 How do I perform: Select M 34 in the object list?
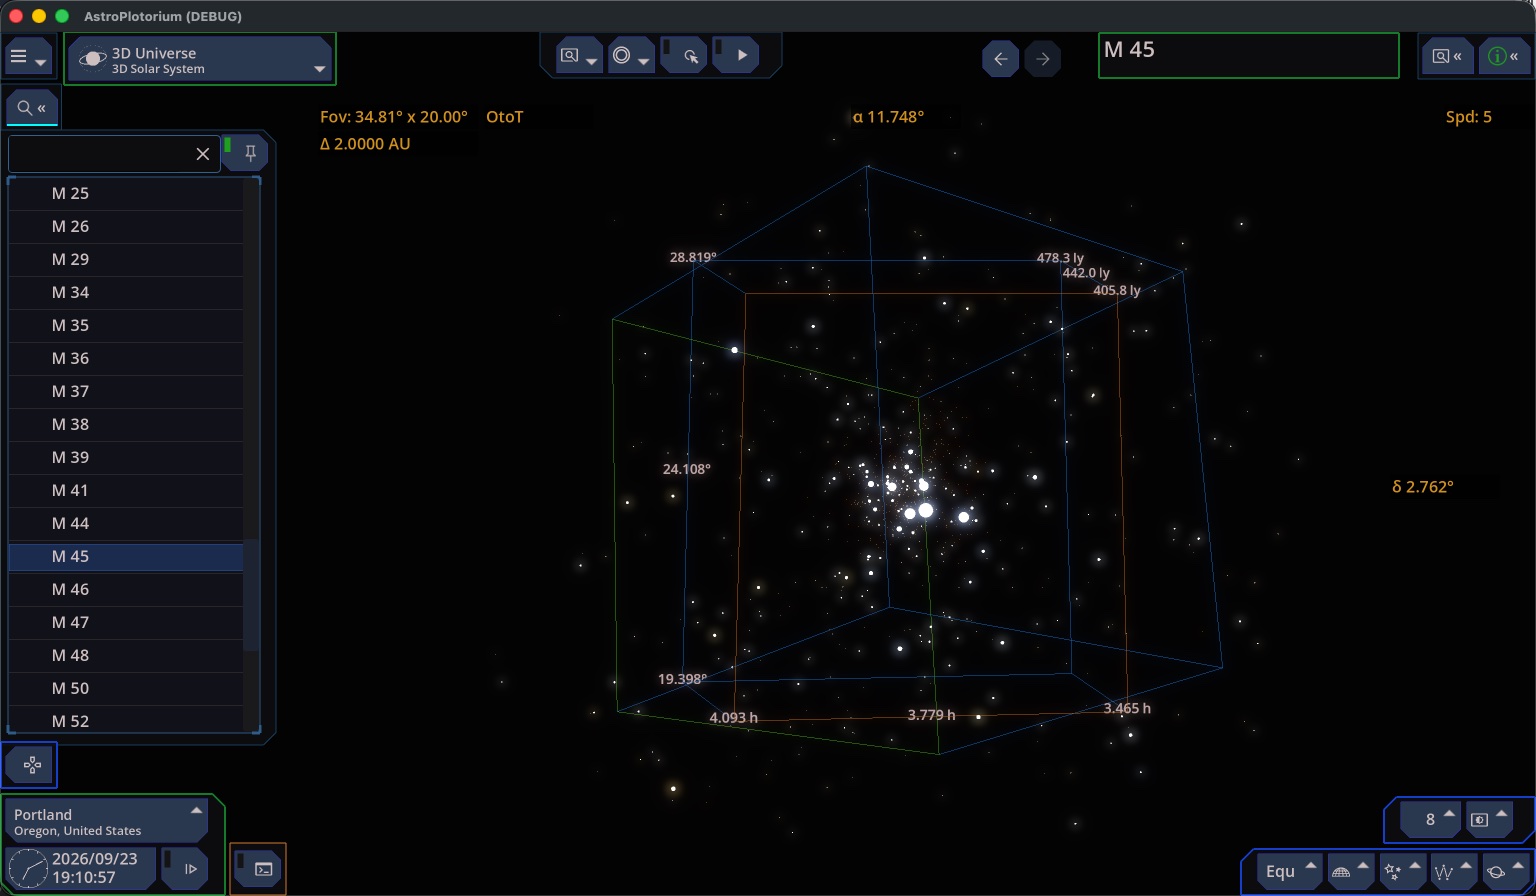pos(126,292)
